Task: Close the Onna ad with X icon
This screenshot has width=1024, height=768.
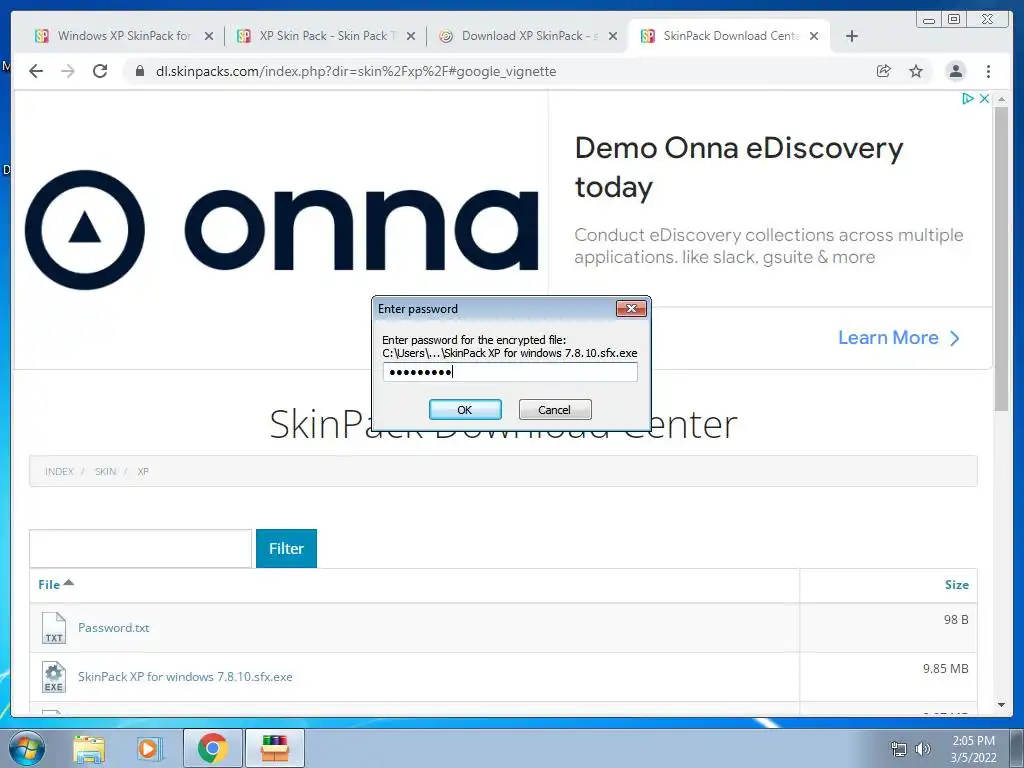Action: [984, 99]
